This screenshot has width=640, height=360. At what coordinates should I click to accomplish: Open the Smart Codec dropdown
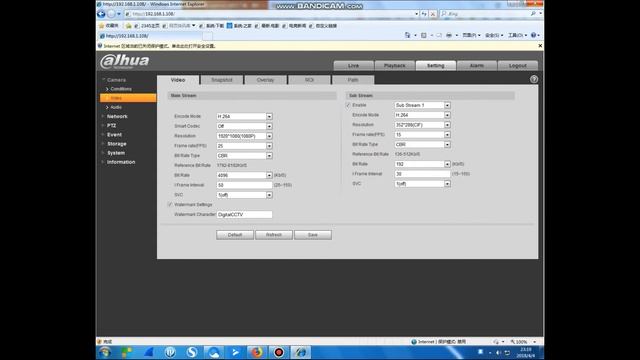269,126
